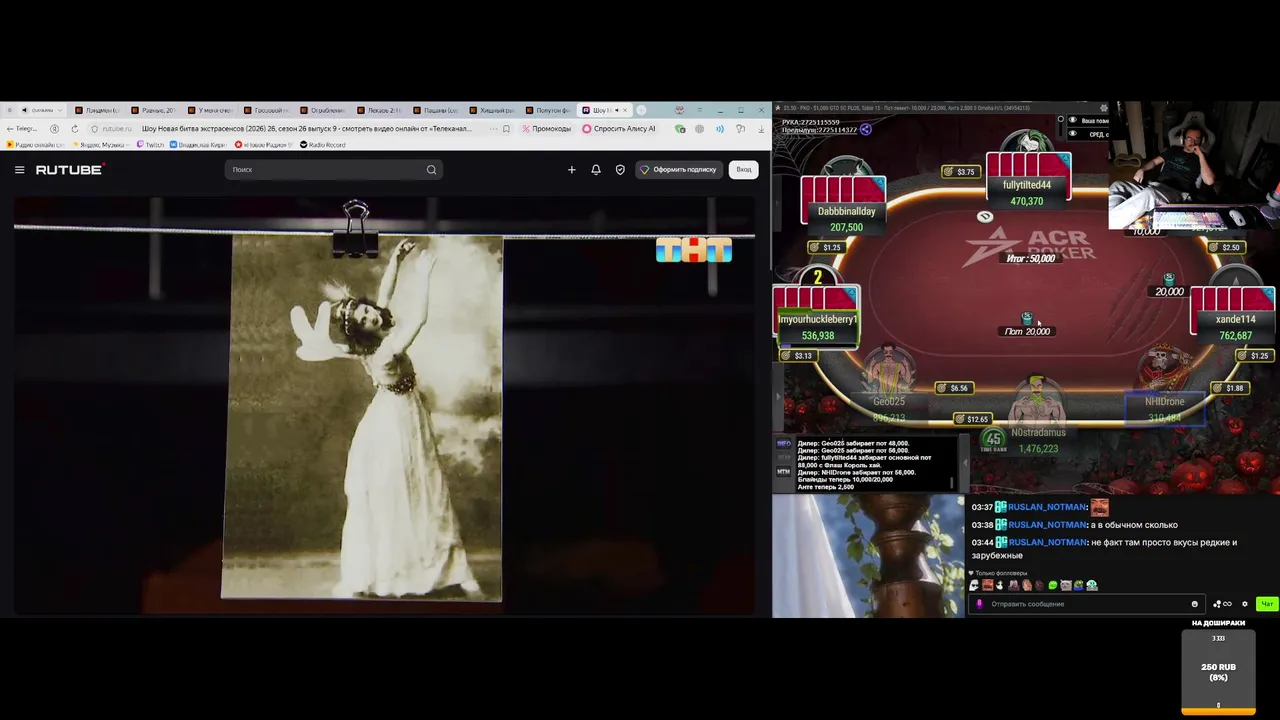This screenshot has width=1280, height=720.
Task: Focus the Rutube Поиск search field
Action: point(333,170)
